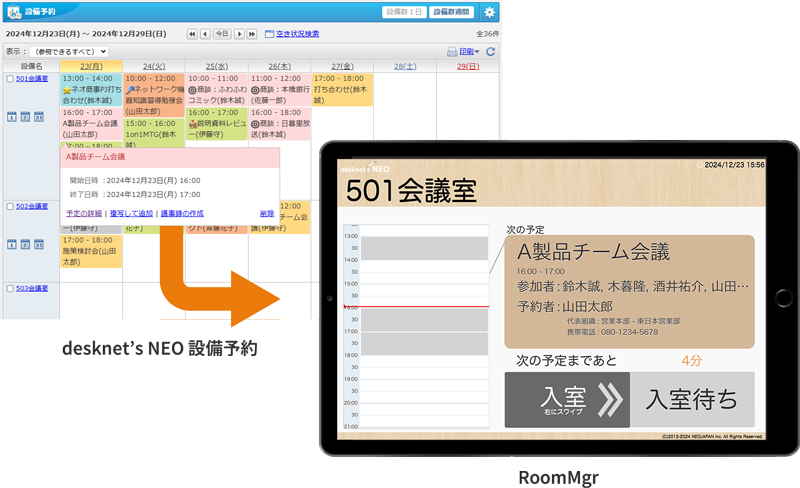Check the 502会議室 checkbox

tap(10, 207)
